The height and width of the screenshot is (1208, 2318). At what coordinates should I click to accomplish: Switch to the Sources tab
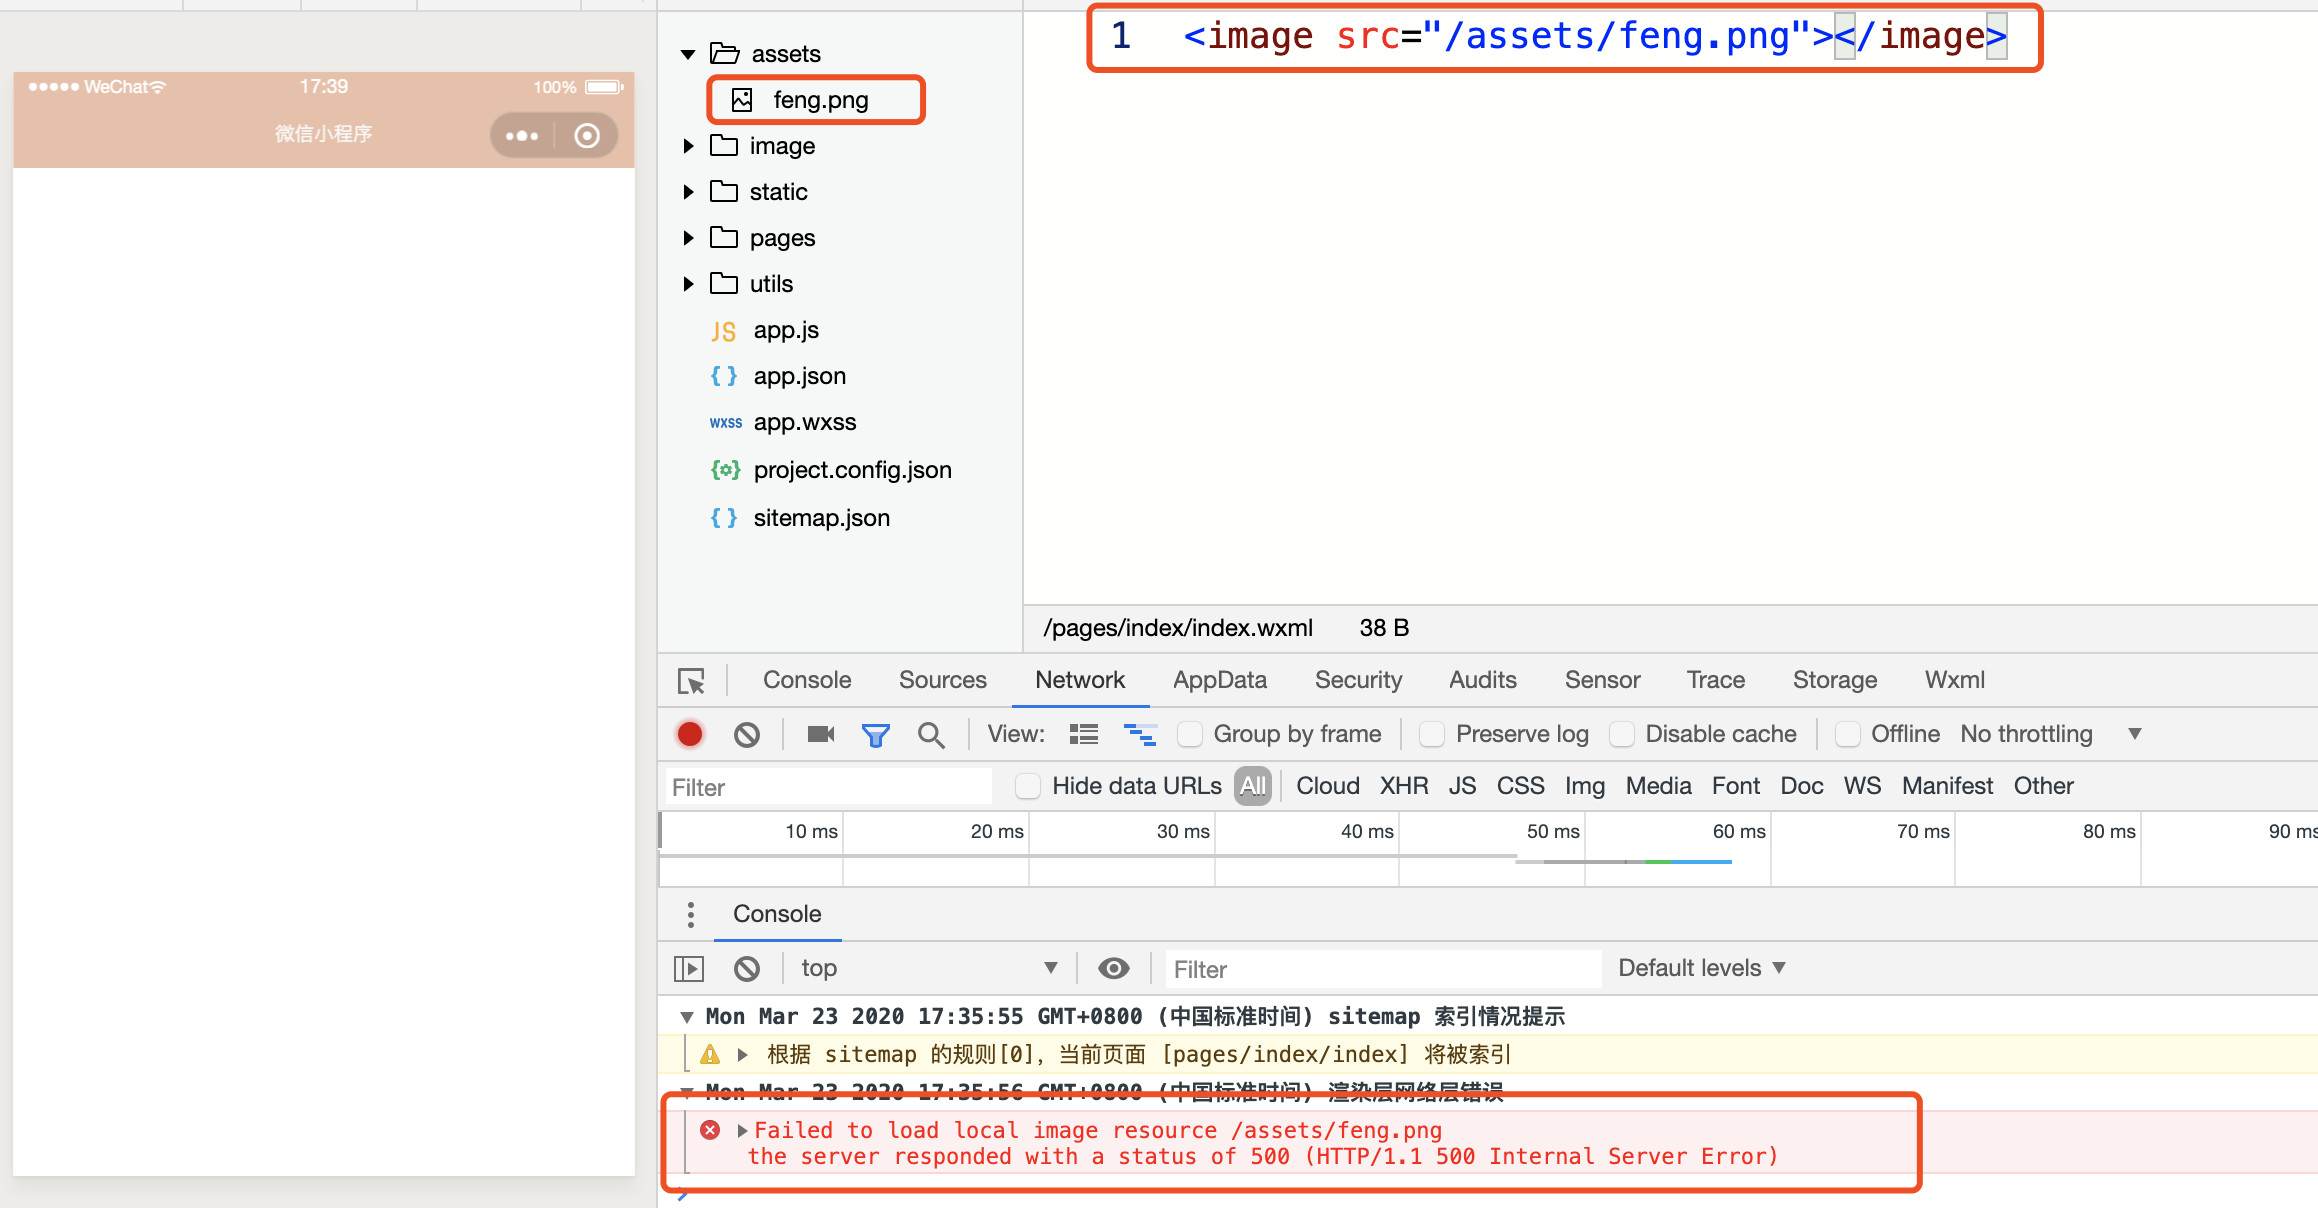tap(942, 680)
